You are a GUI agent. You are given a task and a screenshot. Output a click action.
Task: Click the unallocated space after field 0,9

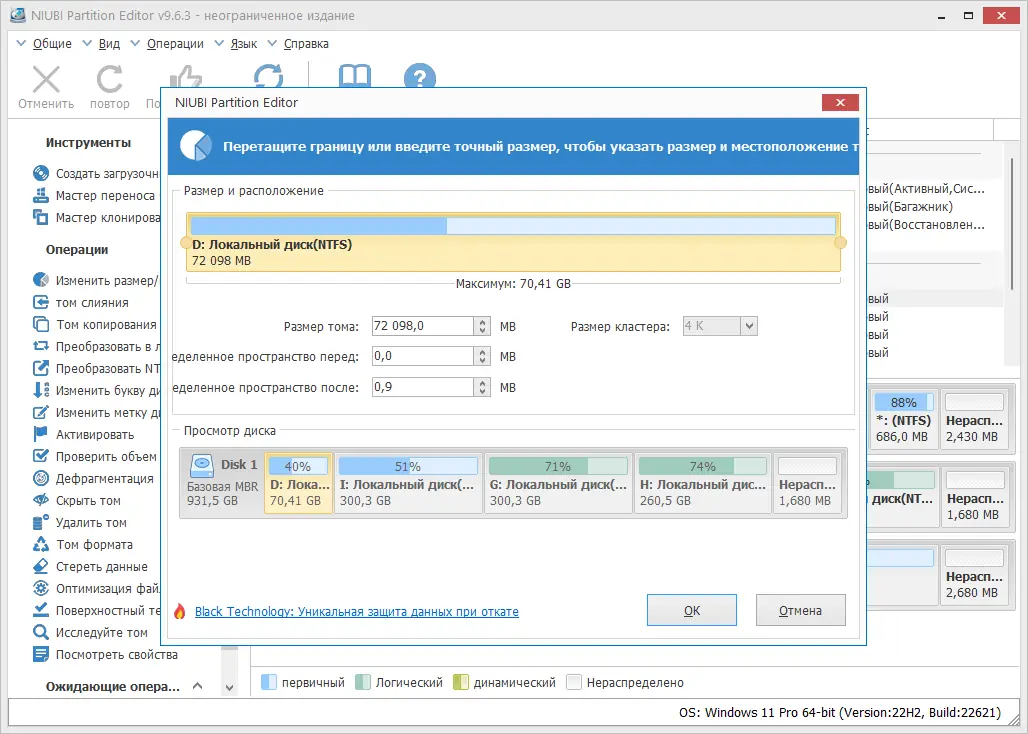click(423, 387)
